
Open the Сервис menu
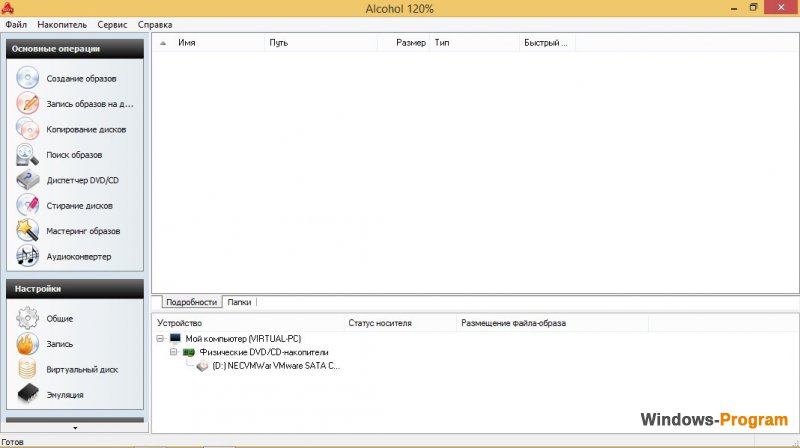coord(112,24)
